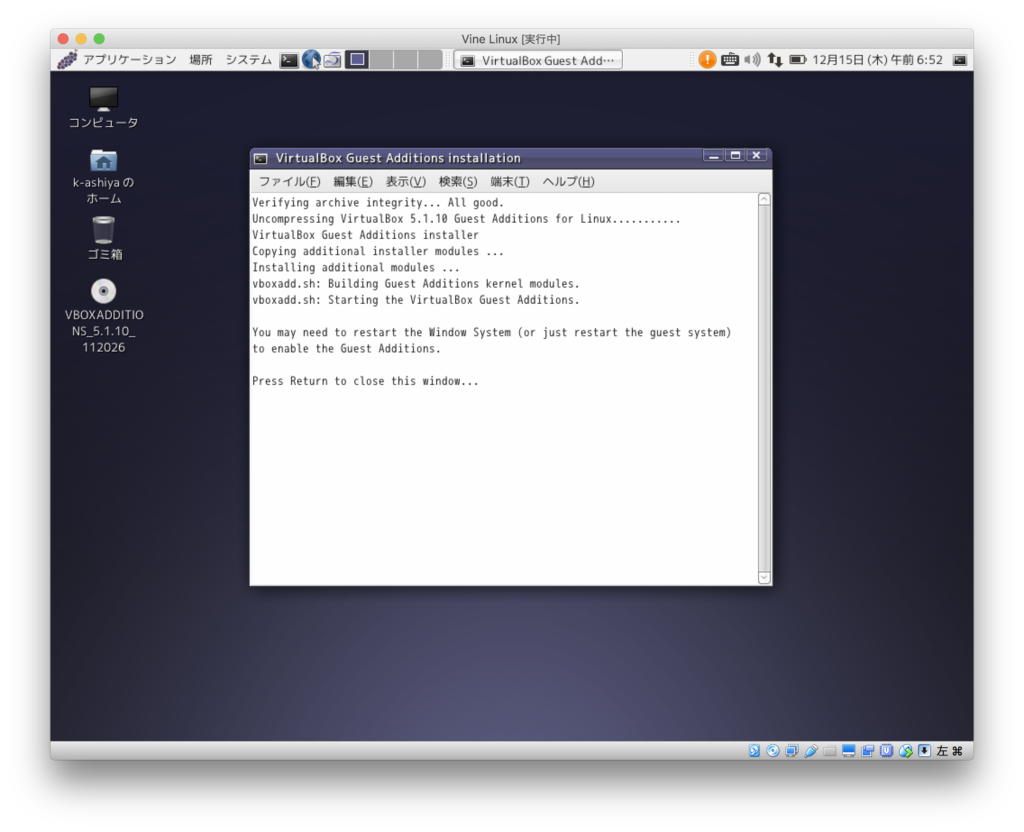1024x832 pixels.
Task: Click the 'Installing additional modules ...' line
Action: [x=356, y=268]
